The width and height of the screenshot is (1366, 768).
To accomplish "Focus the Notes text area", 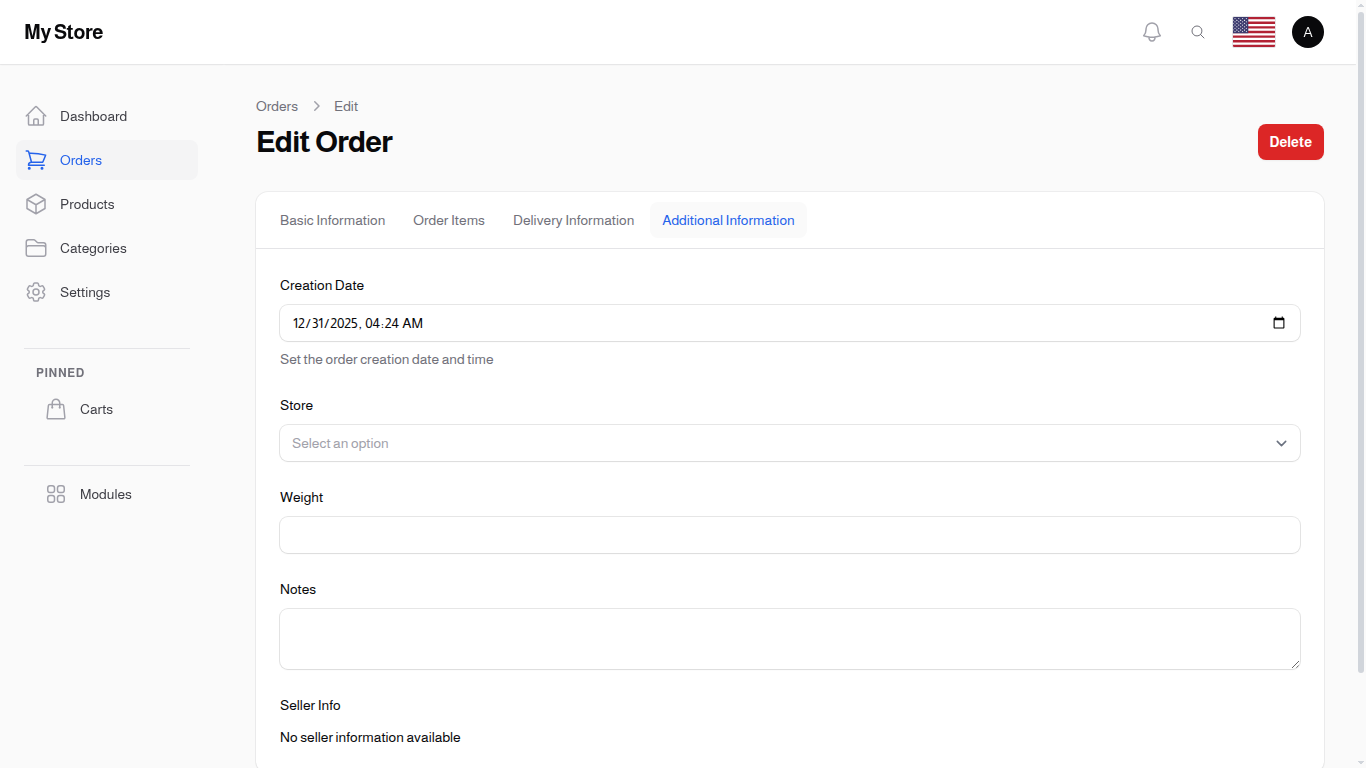I will pyautogui.click(x=789, y=639).
